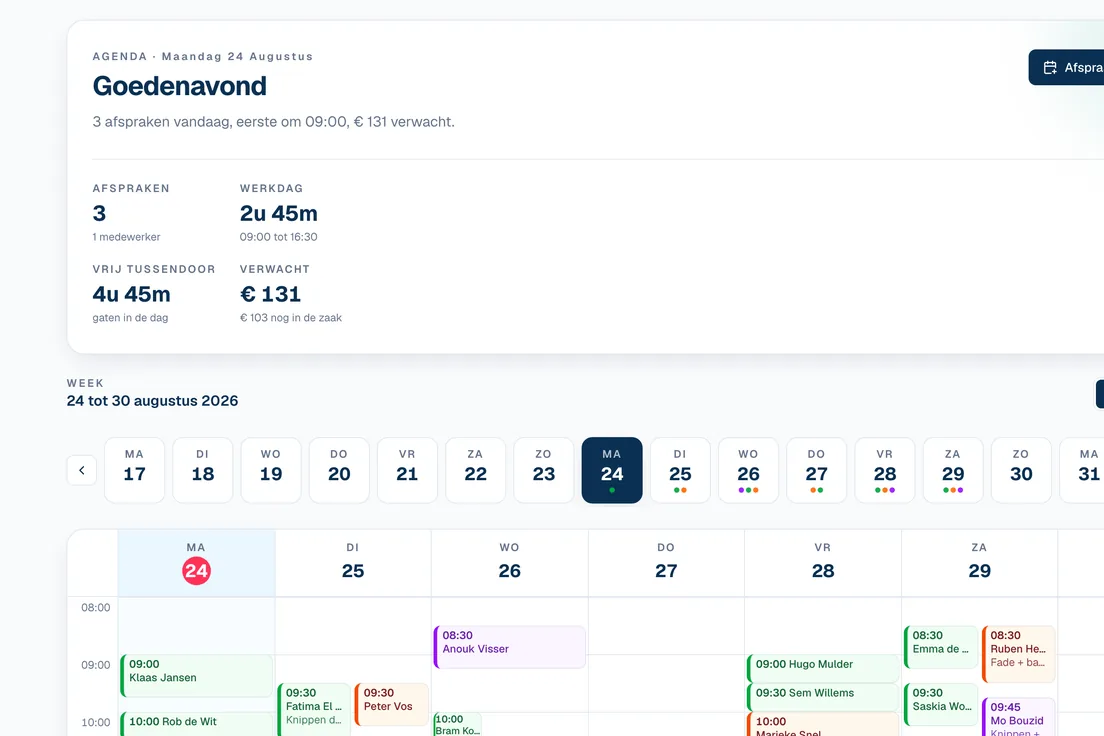
Task: Jump to ZO 23 in the date strip
Action: tap(544, 470)
